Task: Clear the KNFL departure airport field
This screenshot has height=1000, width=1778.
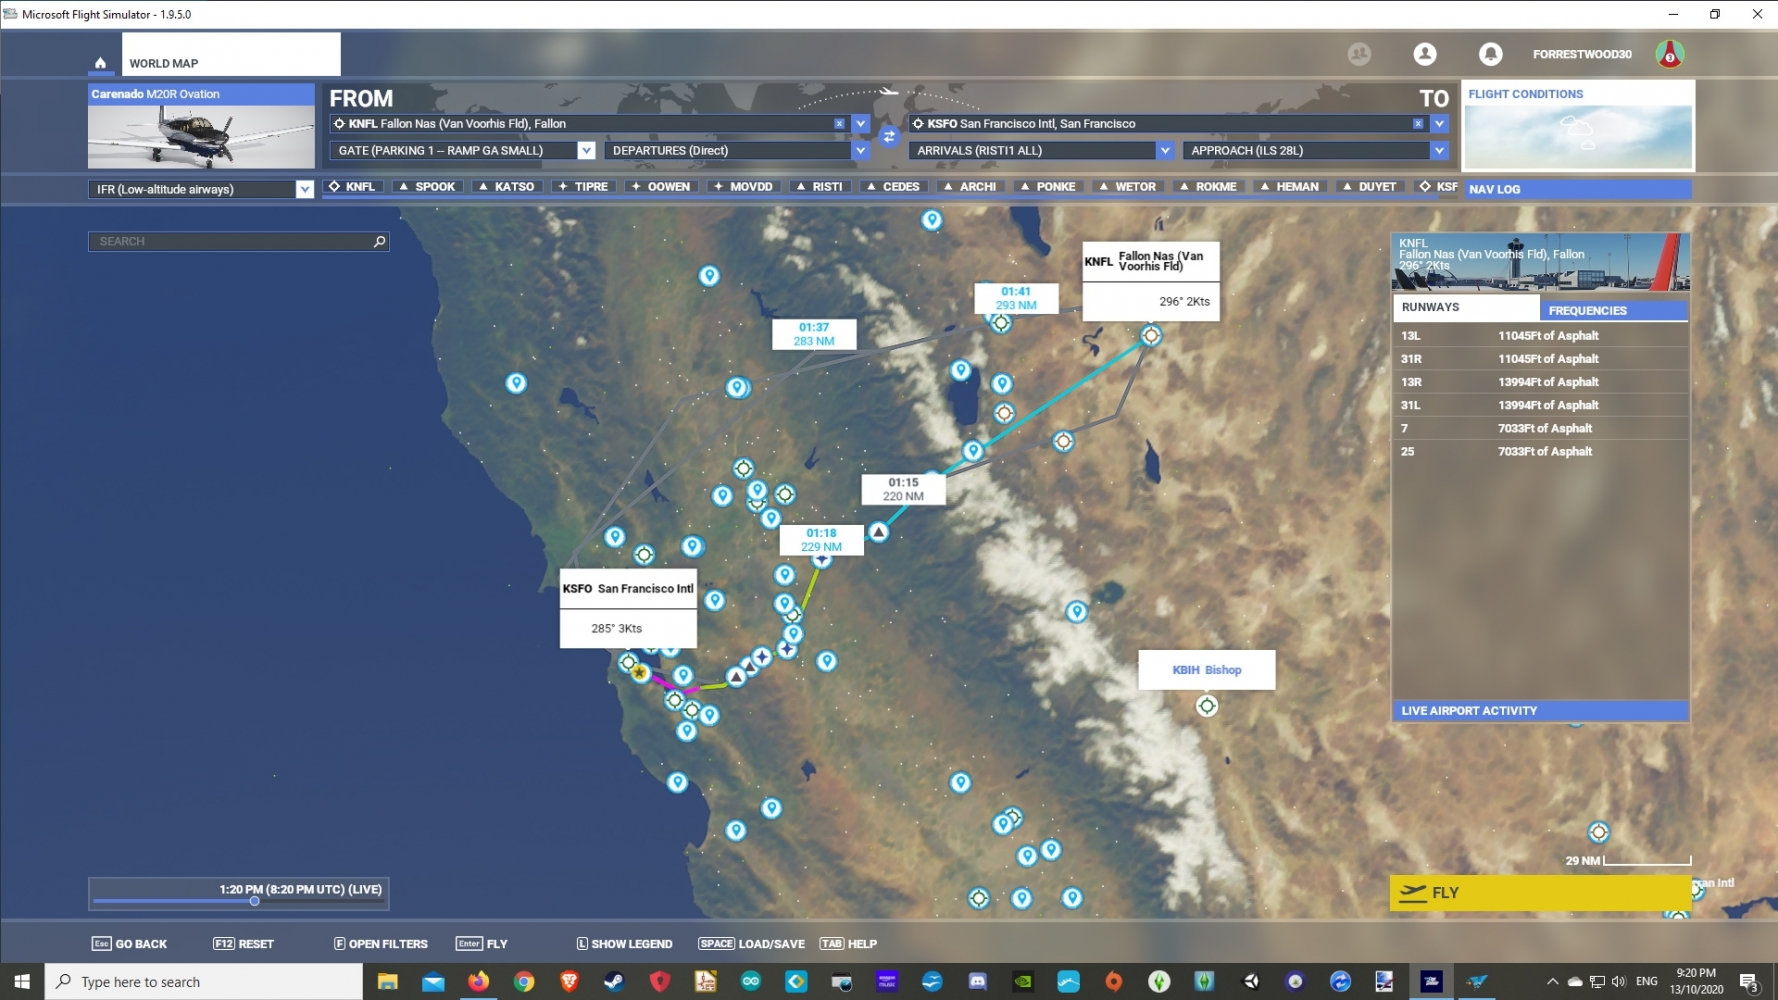Action: [839, 124]
